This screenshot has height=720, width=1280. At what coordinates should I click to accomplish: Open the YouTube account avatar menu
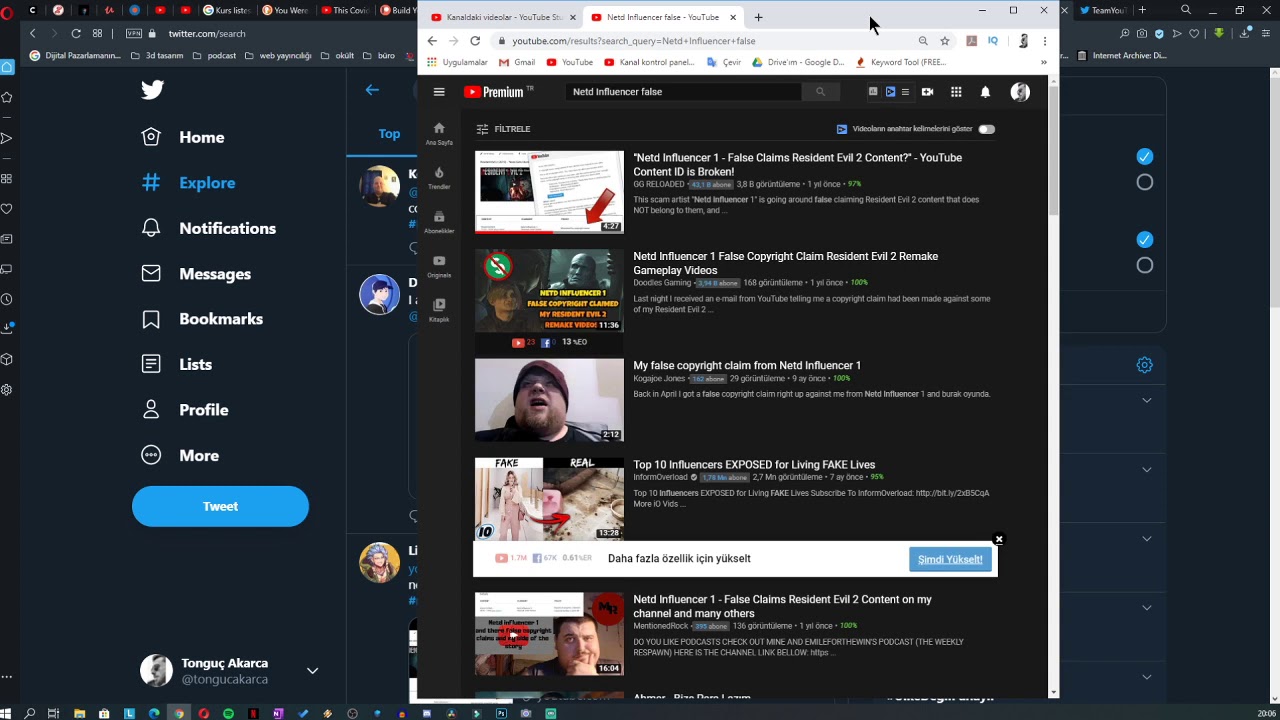click(x=1020, y=92)
